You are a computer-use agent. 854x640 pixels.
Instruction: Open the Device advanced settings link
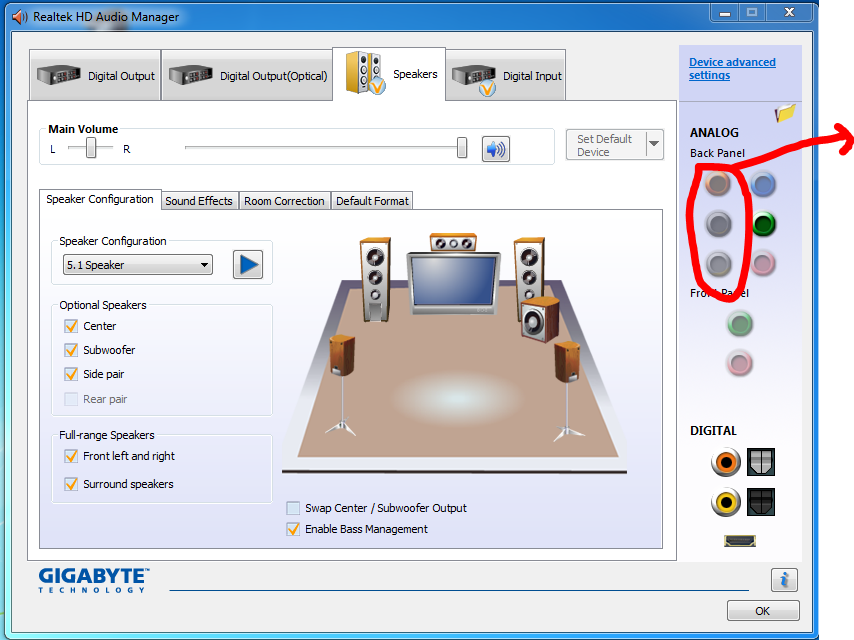732,69
